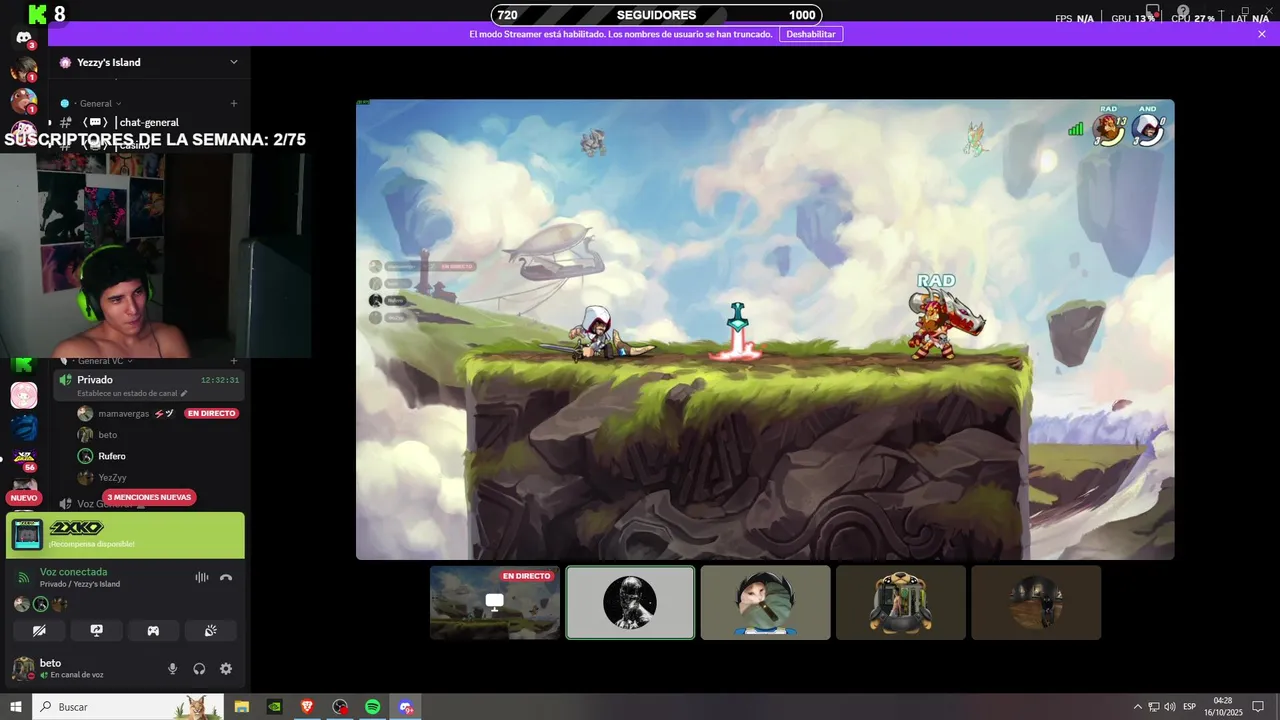Show hidden system tray icons chevron
This screenshot has height=720, width=1280.
[x=1137, y=707]
